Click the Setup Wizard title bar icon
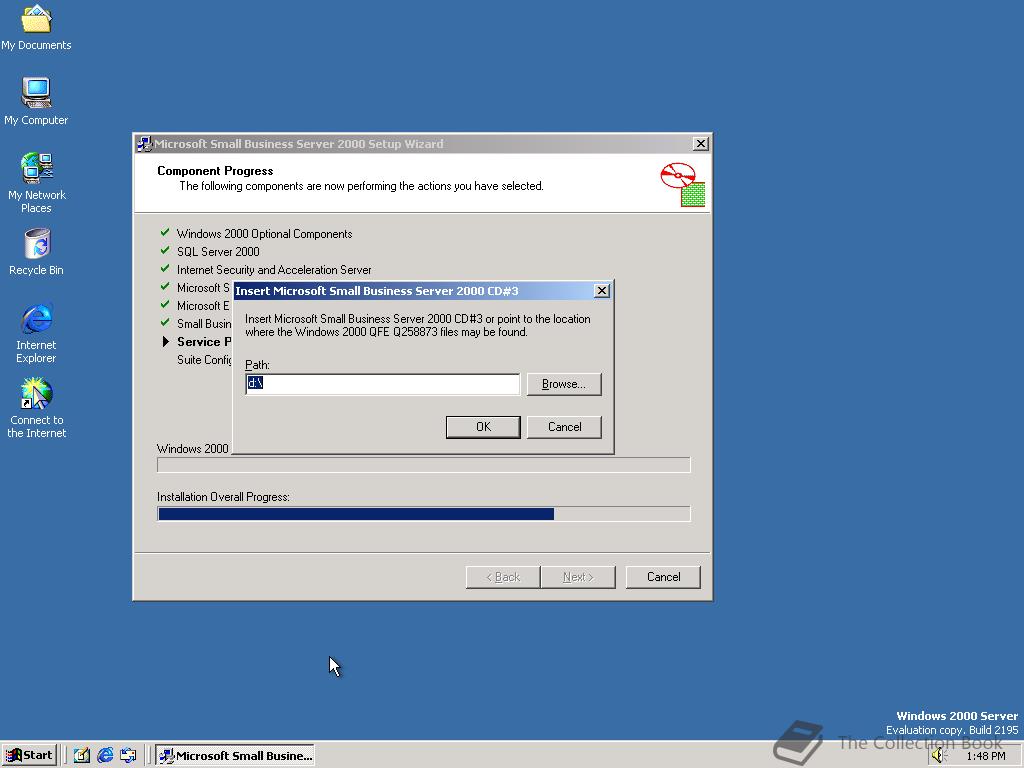 144,144
